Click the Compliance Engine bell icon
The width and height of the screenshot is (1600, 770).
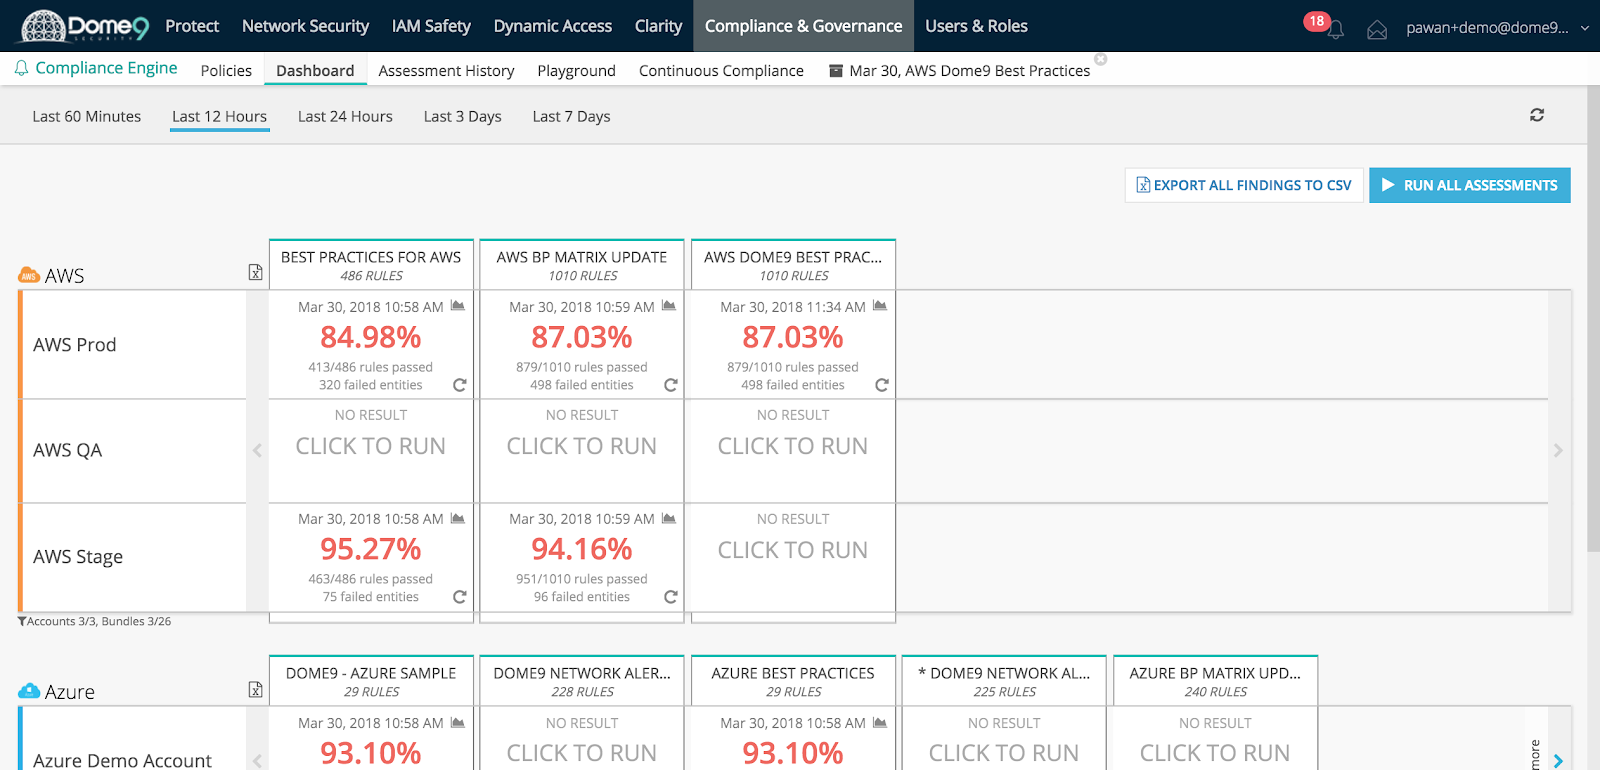(21, 68)
